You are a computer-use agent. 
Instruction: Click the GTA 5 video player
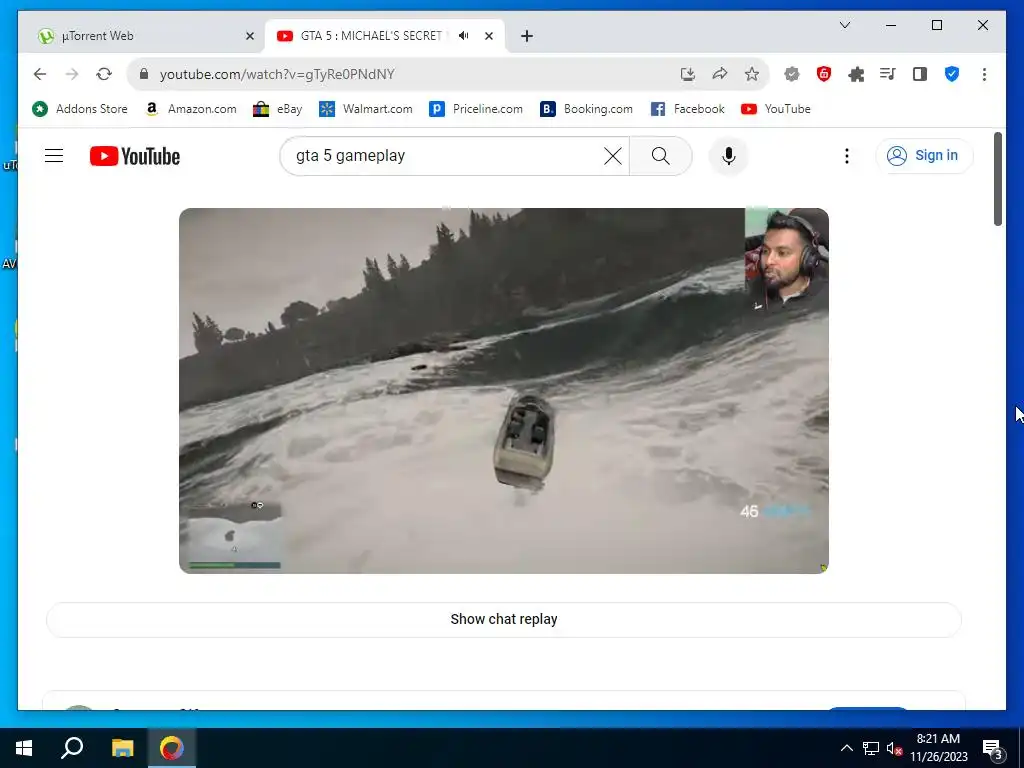(504, 391)
